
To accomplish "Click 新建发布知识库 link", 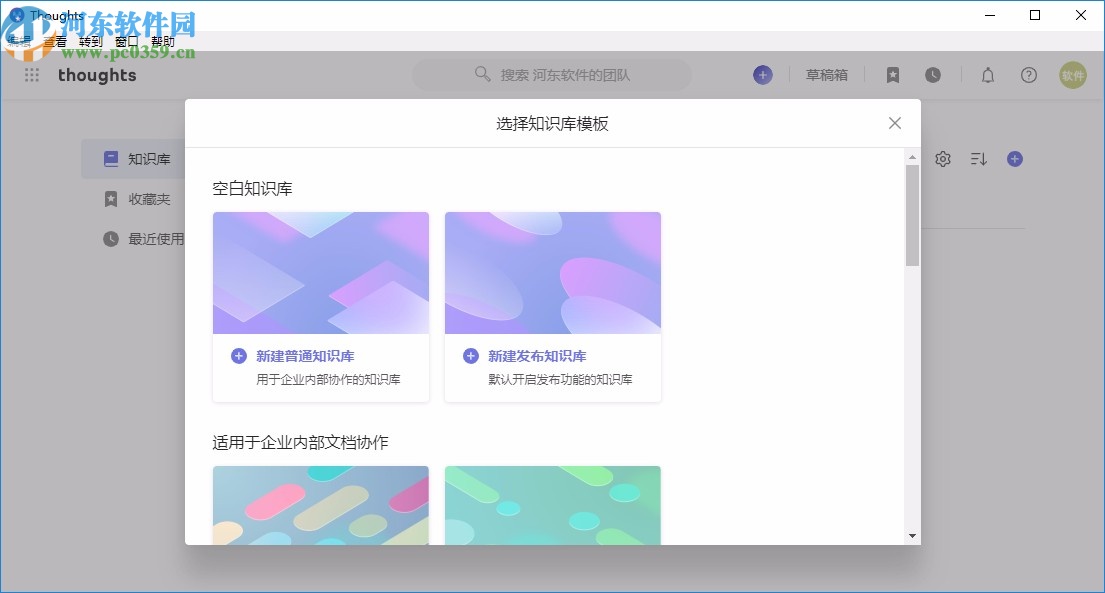I will (x=537, y=356).
